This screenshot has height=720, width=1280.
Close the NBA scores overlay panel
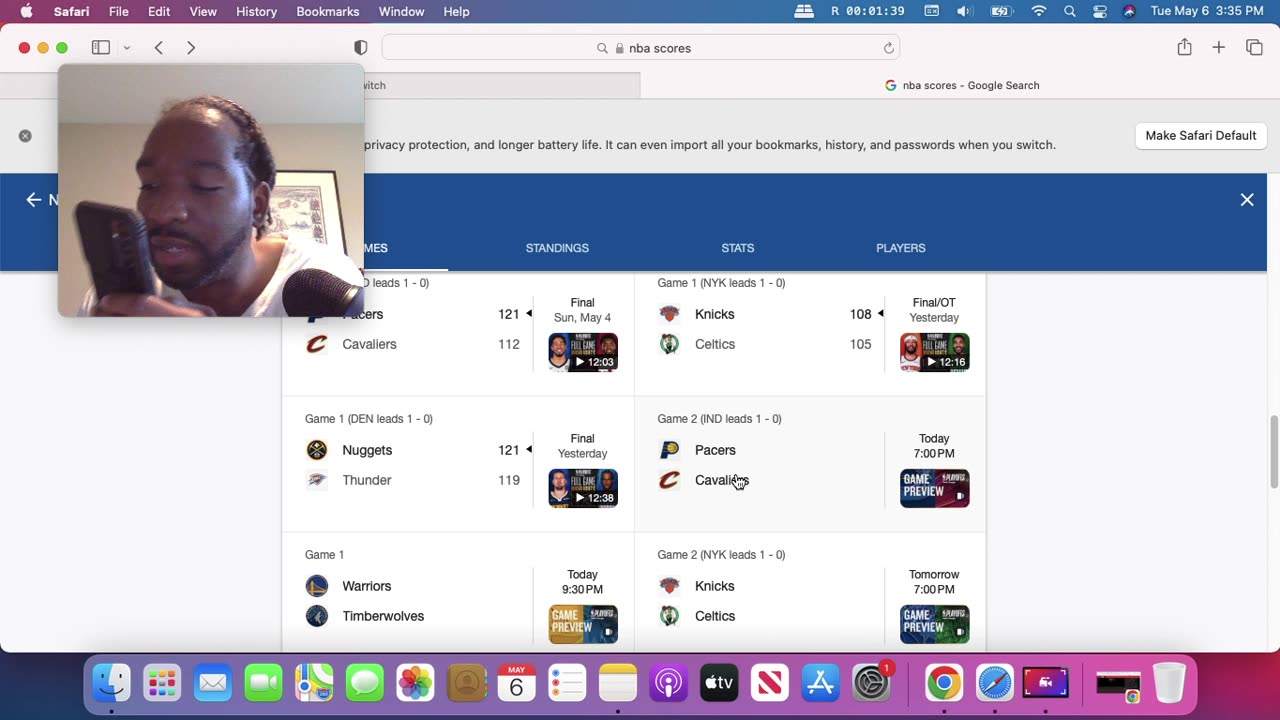pos(1247,200)
